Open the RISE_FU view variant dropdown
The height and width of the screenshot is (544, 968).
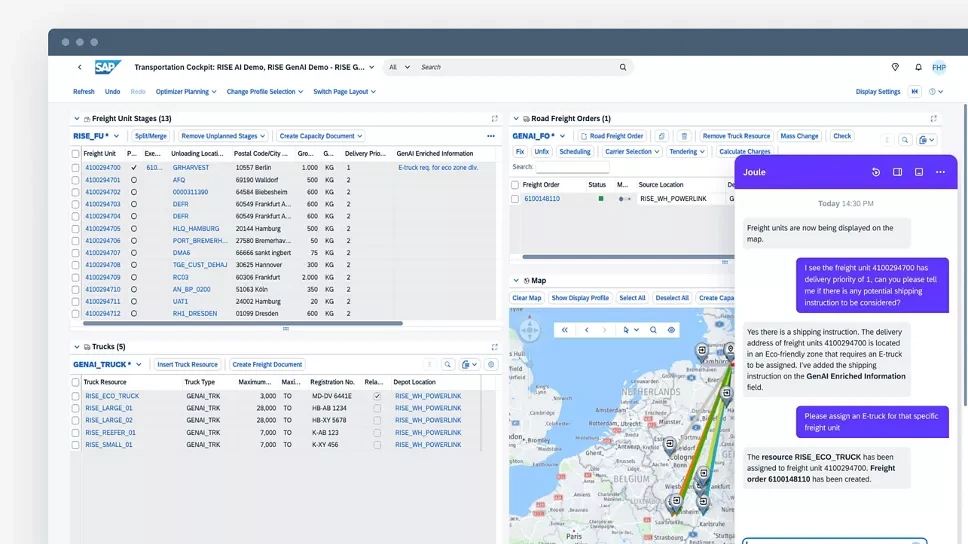pos(116,136)
